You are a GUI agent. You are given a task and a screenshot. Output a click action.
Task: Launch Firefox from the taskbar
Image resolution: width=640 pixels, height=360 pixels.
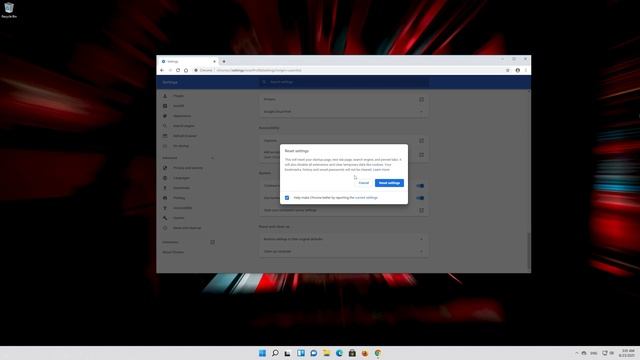pyautogui.click(x=365, y=353)
